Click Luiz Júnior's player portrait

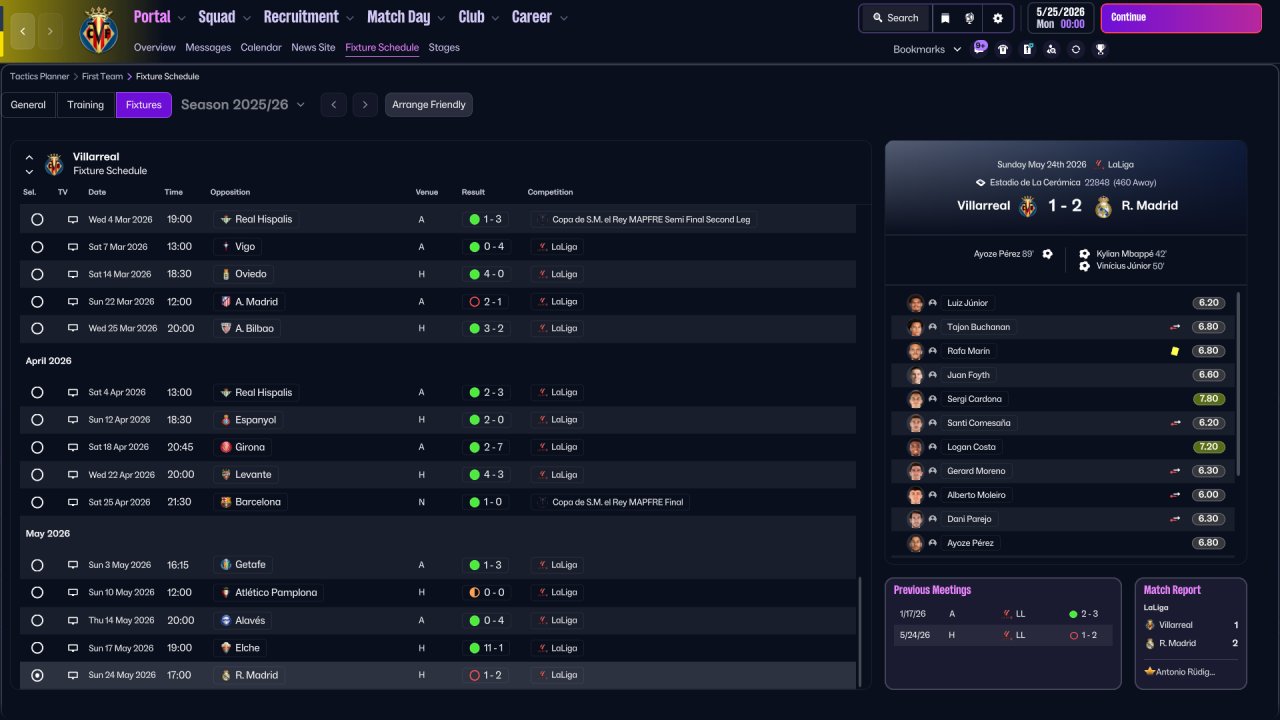pyautogui.click(x=914, y=303)
